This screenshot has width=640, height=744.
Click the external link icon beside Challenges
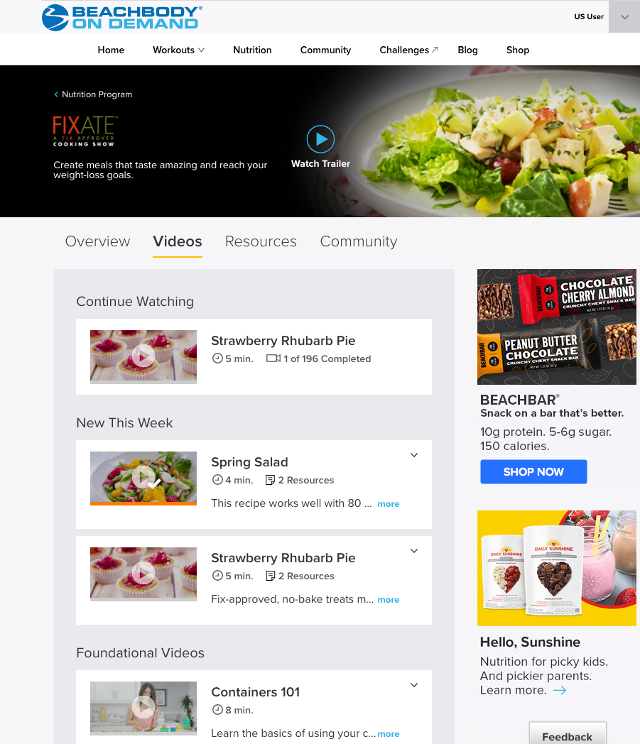pos(435,49)
